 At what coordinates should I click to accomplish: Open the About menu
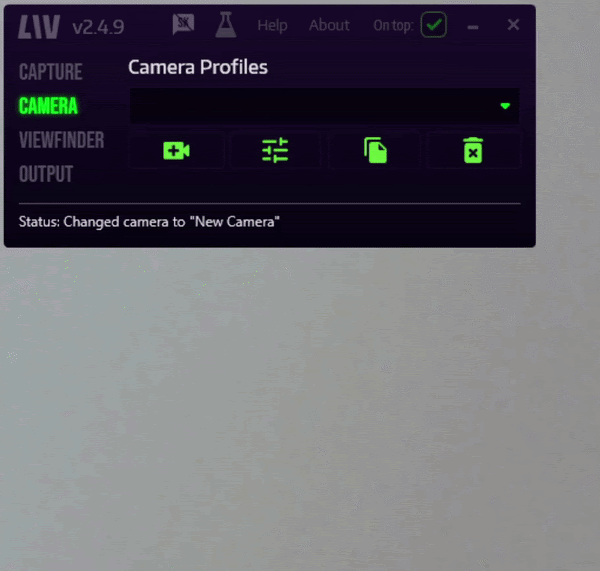[329, 25]
